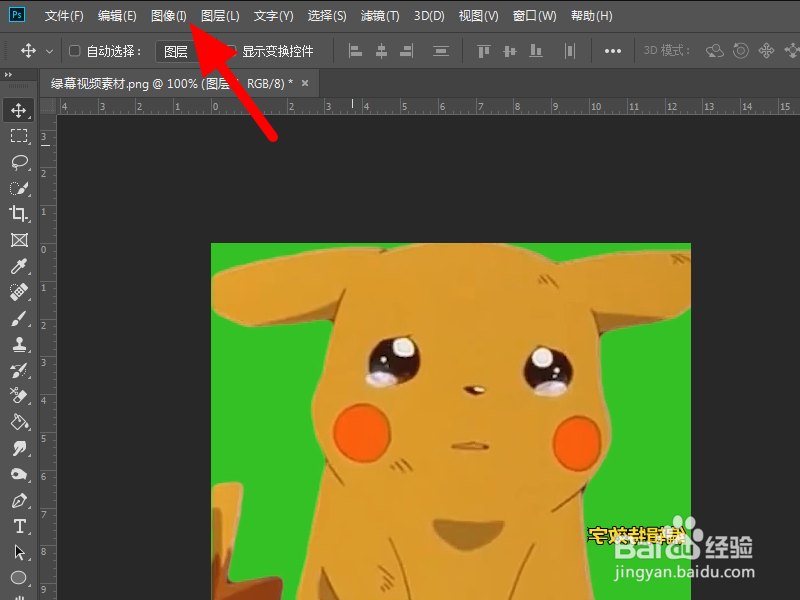Screen dimensions: 800x600
Task: Click the ruler origin corner box
Action: pos(47,106)
